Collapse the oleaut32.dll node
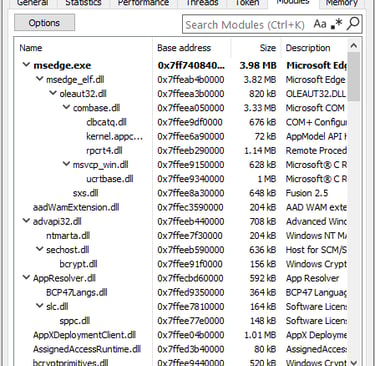 (53, 93)
